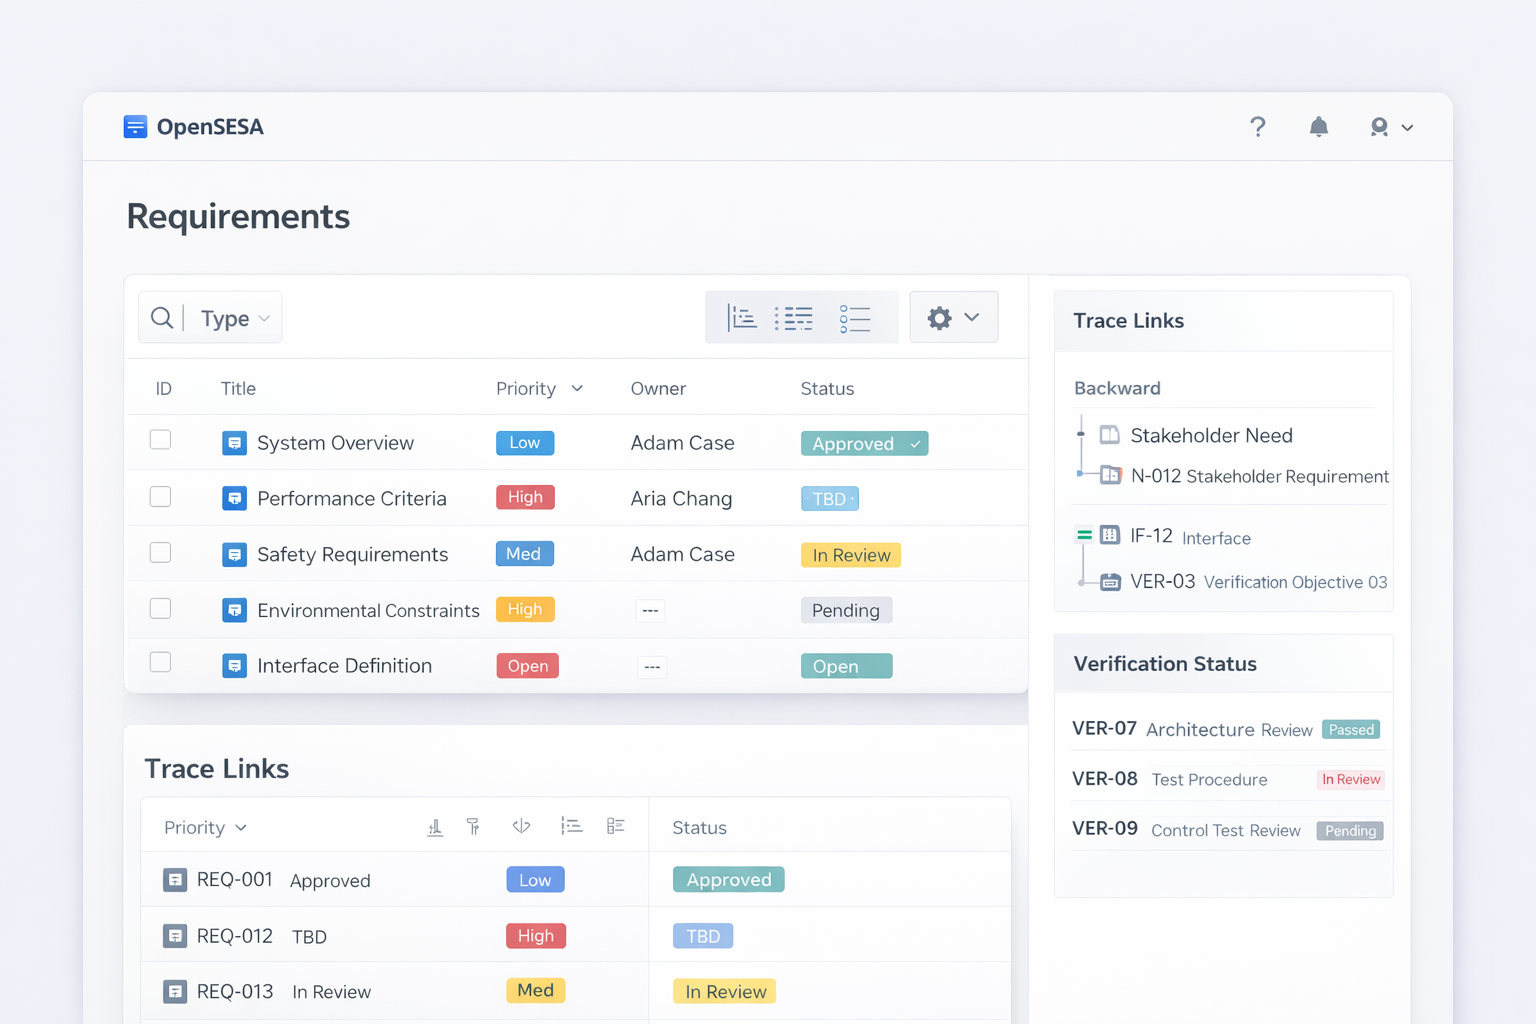Sort requirements by Priority column
Viewport: 1536px width, 1024px height.
tap(539, 388)
